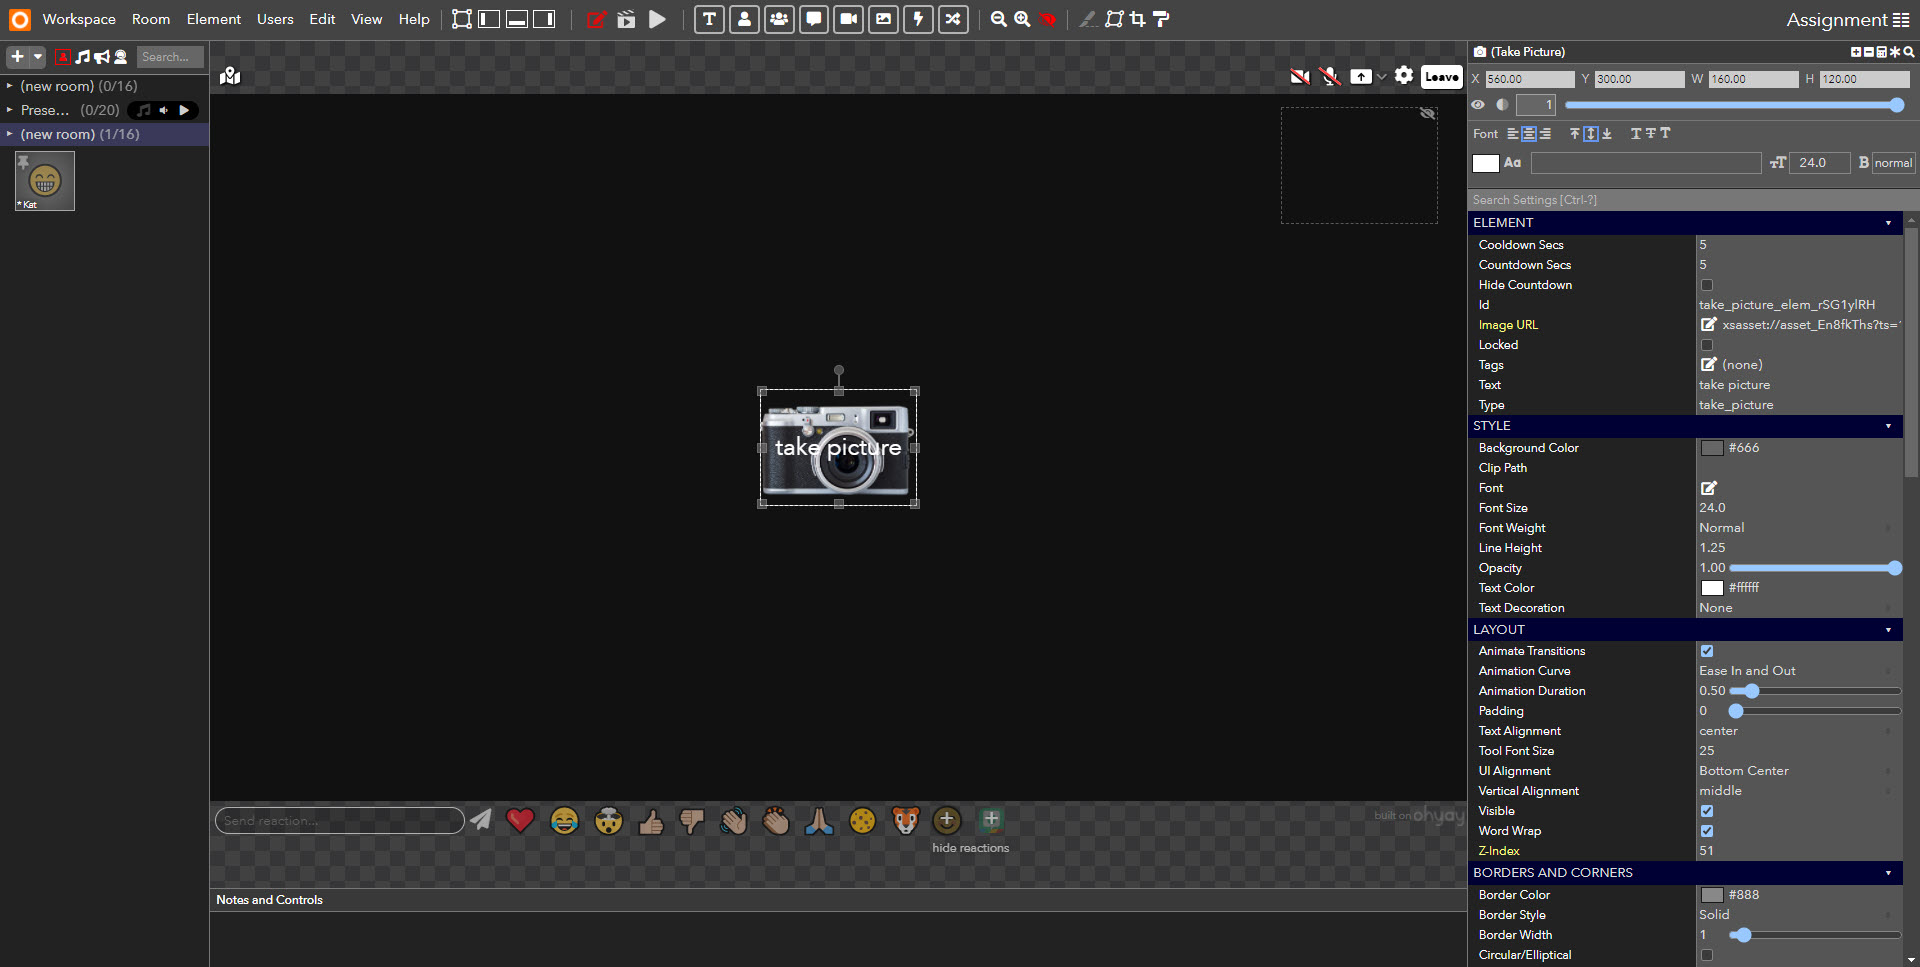Toggle element visibility eye icon
This screenshot has height=967, width=1920.
tap(1478, 105)
